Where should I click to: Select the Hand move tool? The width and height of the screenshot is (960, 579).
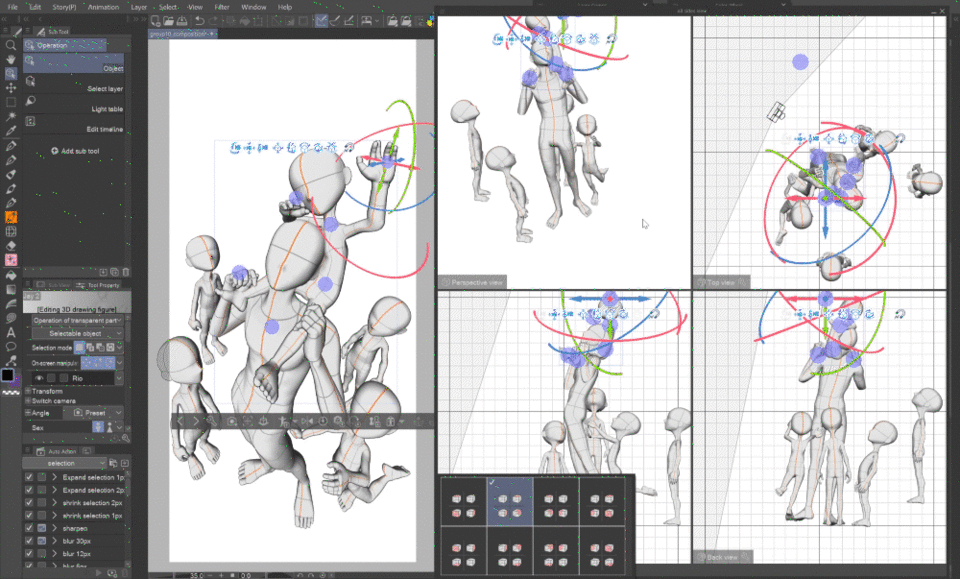(x=10, y=59)
